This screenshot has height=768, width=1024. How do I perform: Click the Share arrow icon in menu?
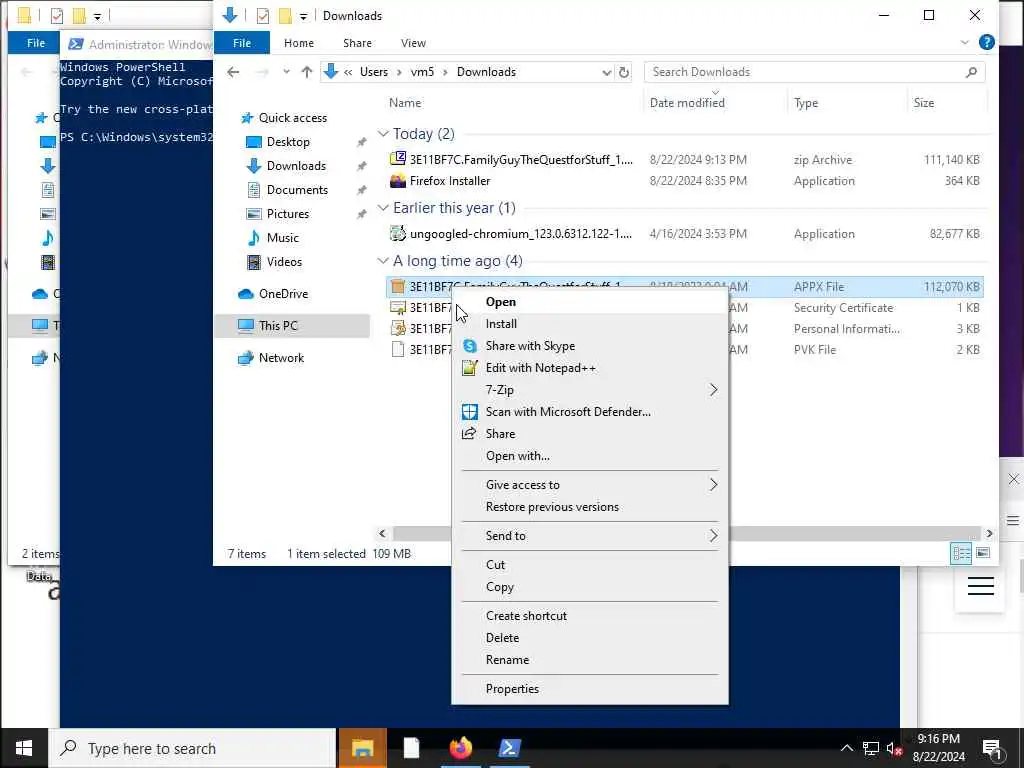[x=469, y=434]
